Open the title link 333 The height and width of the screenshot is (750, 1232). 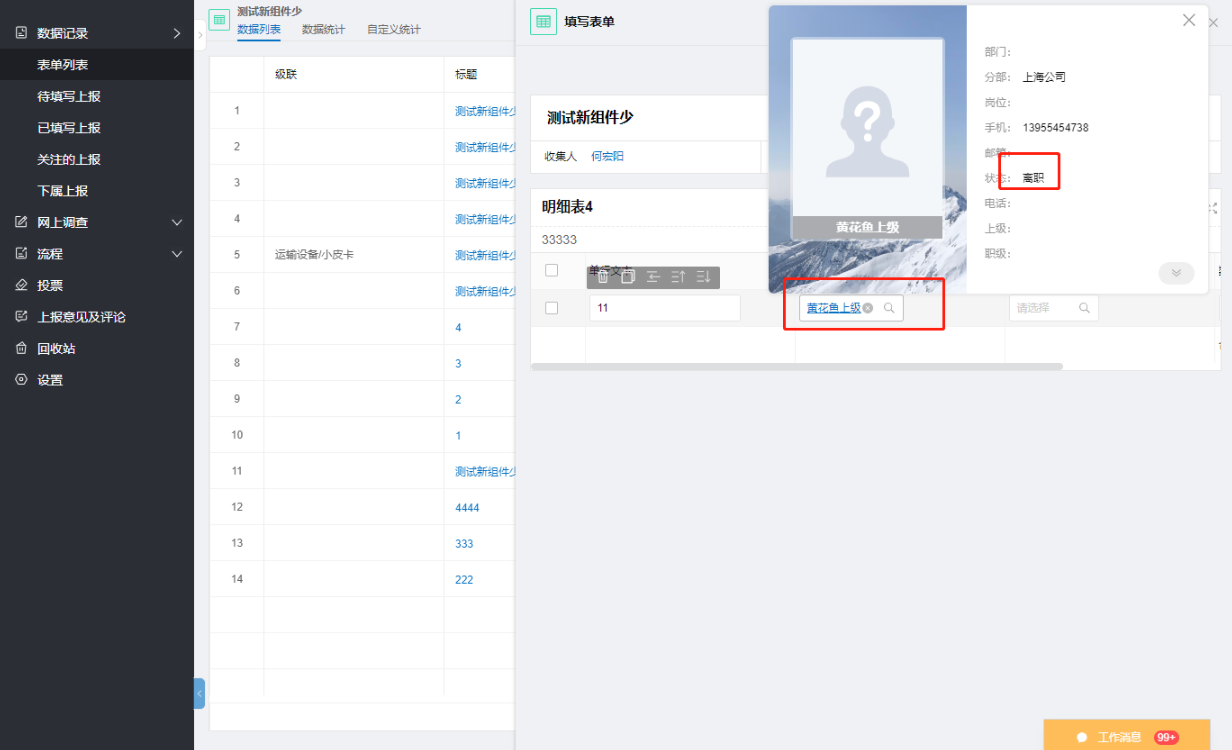pos(464,544)
